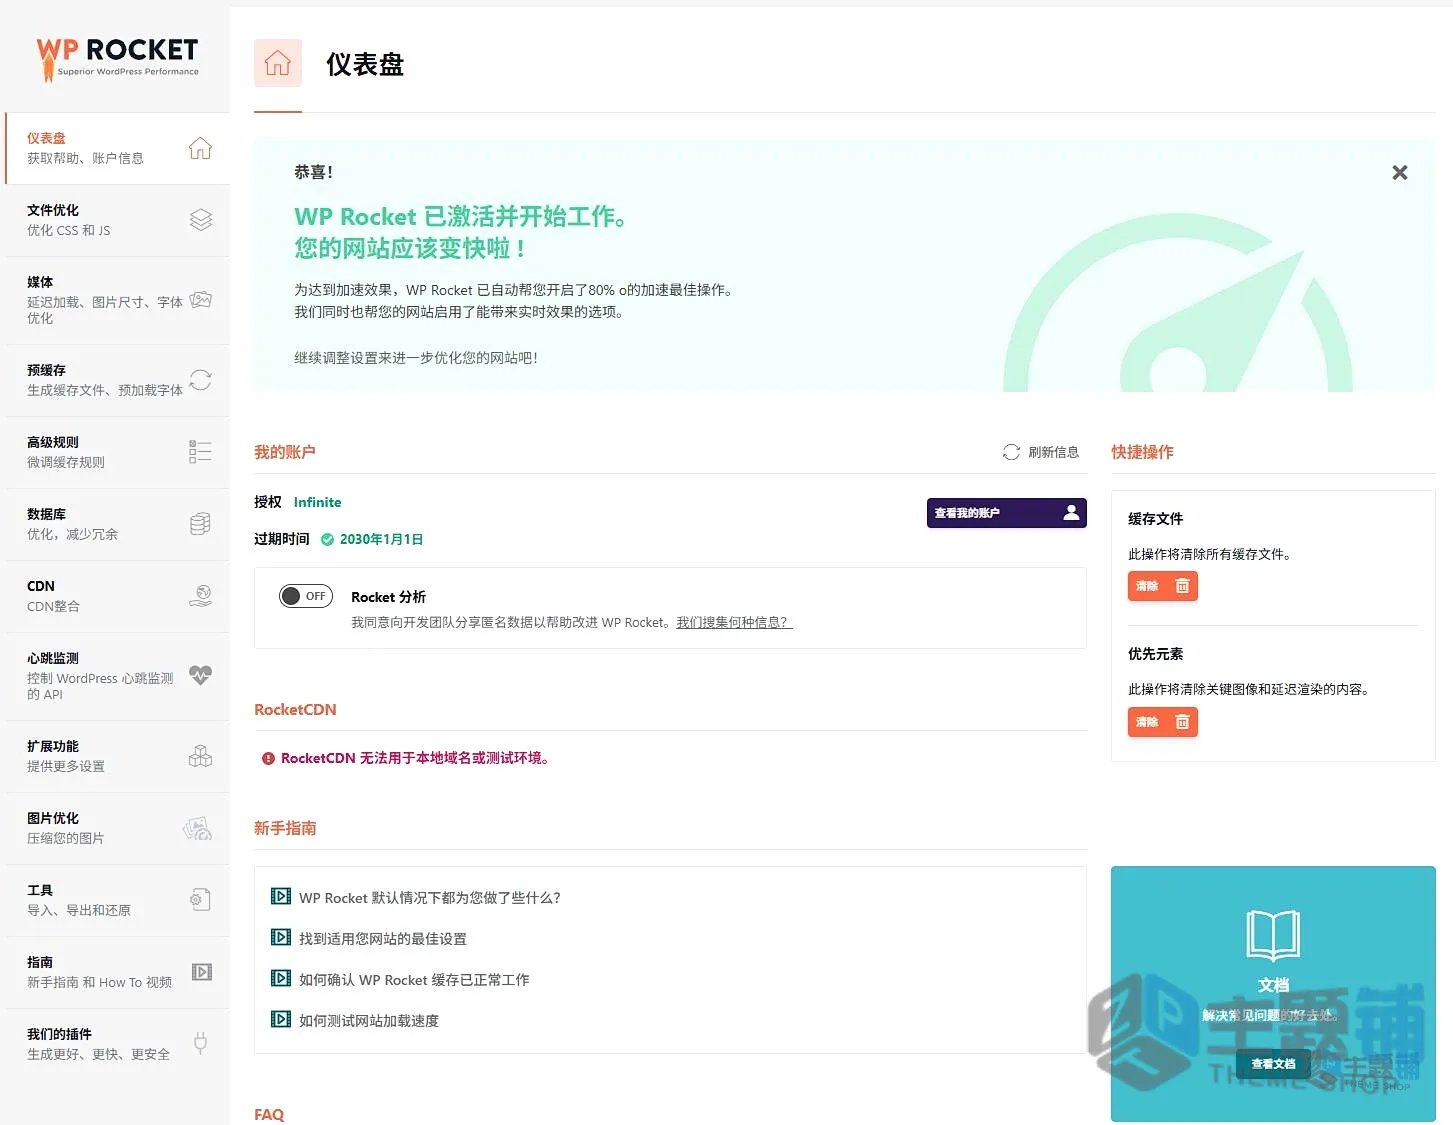Go to 高级规则 settings section
1453x1125 pixels.
(118, 452)
